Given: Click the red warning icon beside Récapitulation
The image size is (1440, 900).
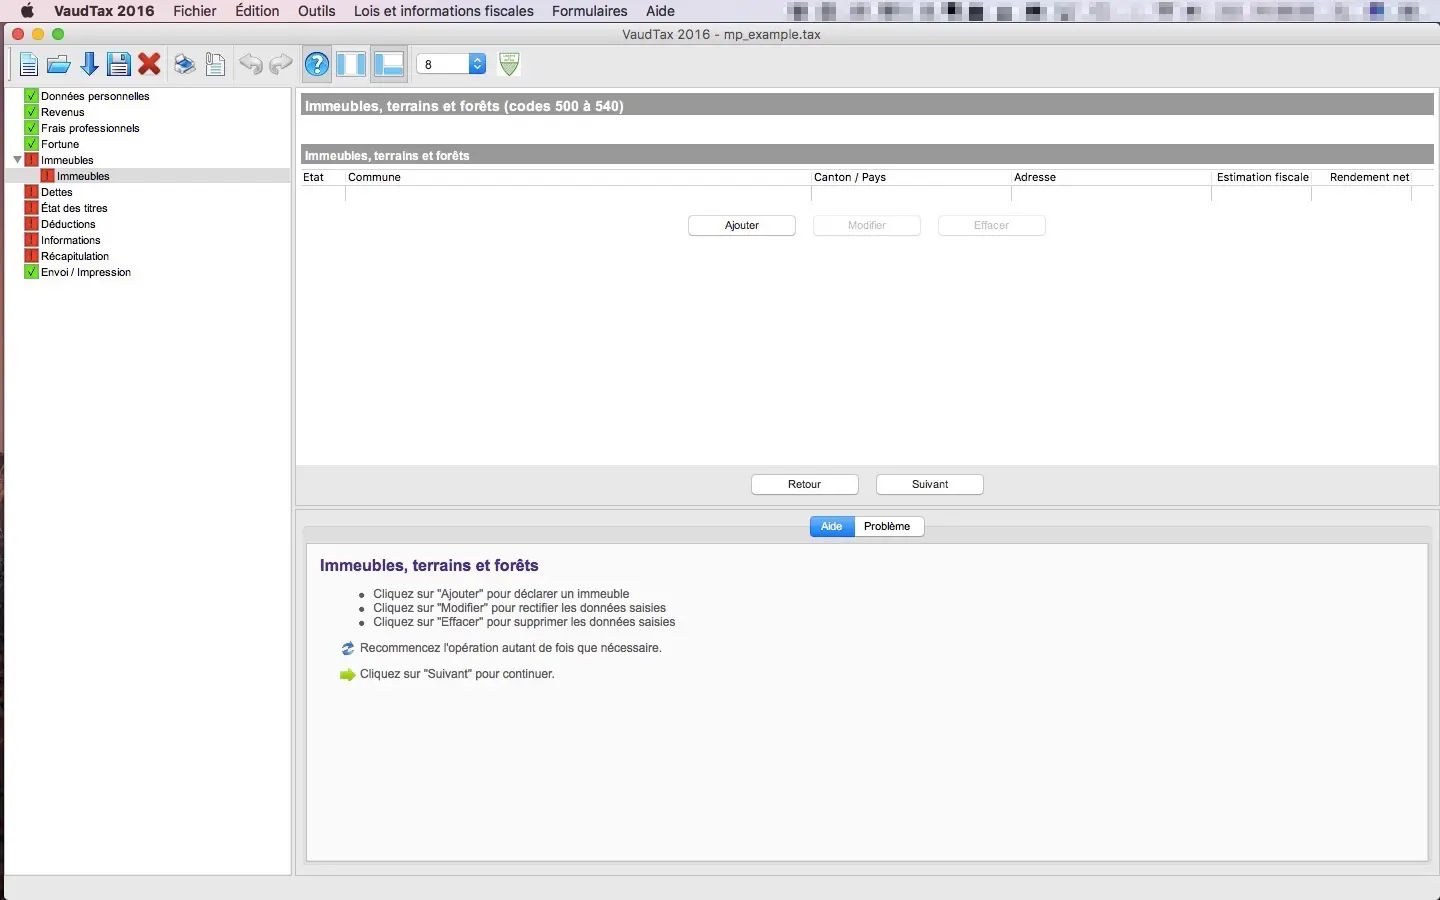Looking at the screenshot, I should [x=31, y=256].
